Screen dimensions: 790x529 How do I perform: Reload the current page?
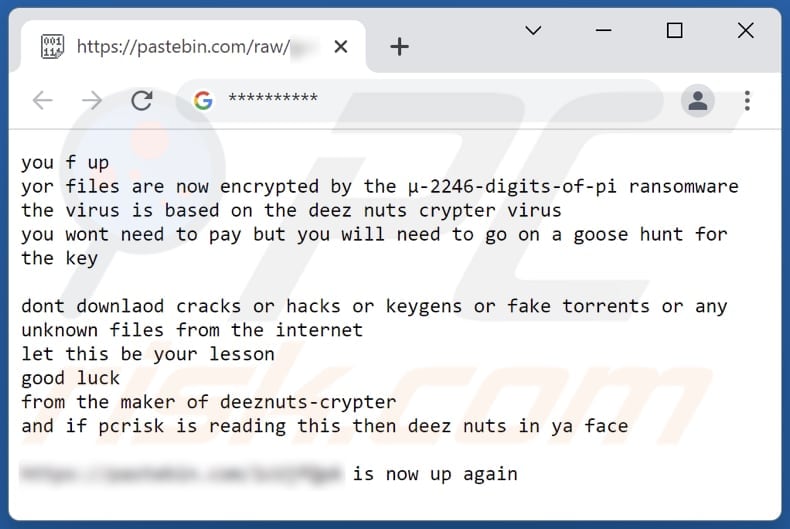(142, 100)
